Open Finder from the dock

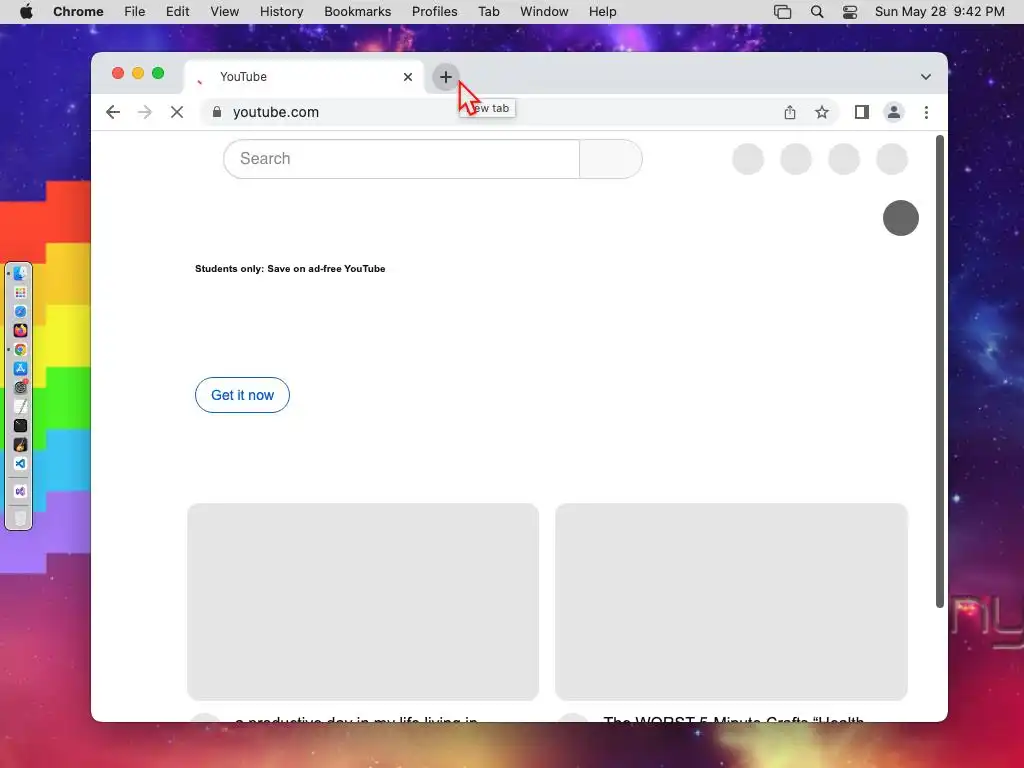click(x=20, y=274)
